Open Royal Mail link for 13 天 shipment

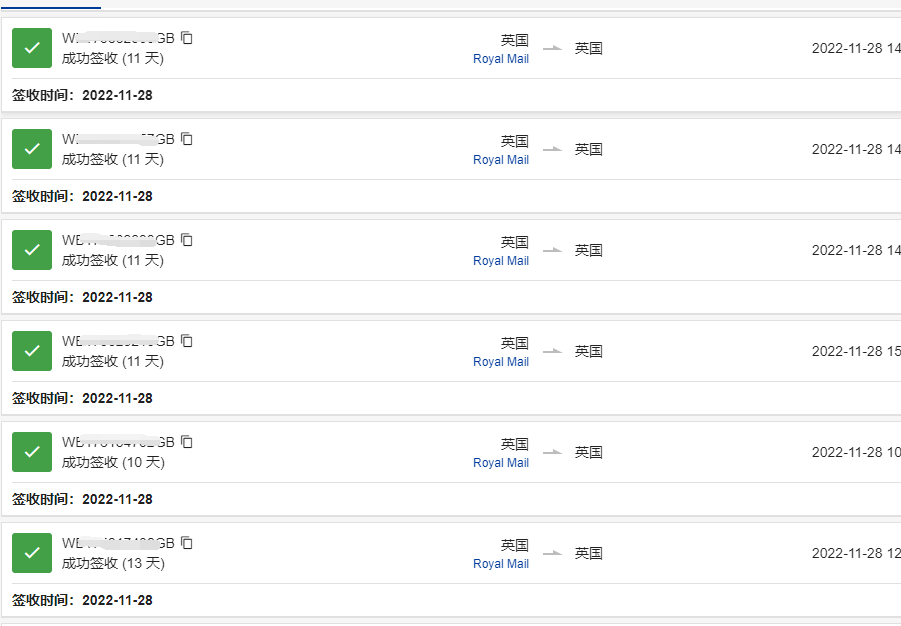[501, 564]
